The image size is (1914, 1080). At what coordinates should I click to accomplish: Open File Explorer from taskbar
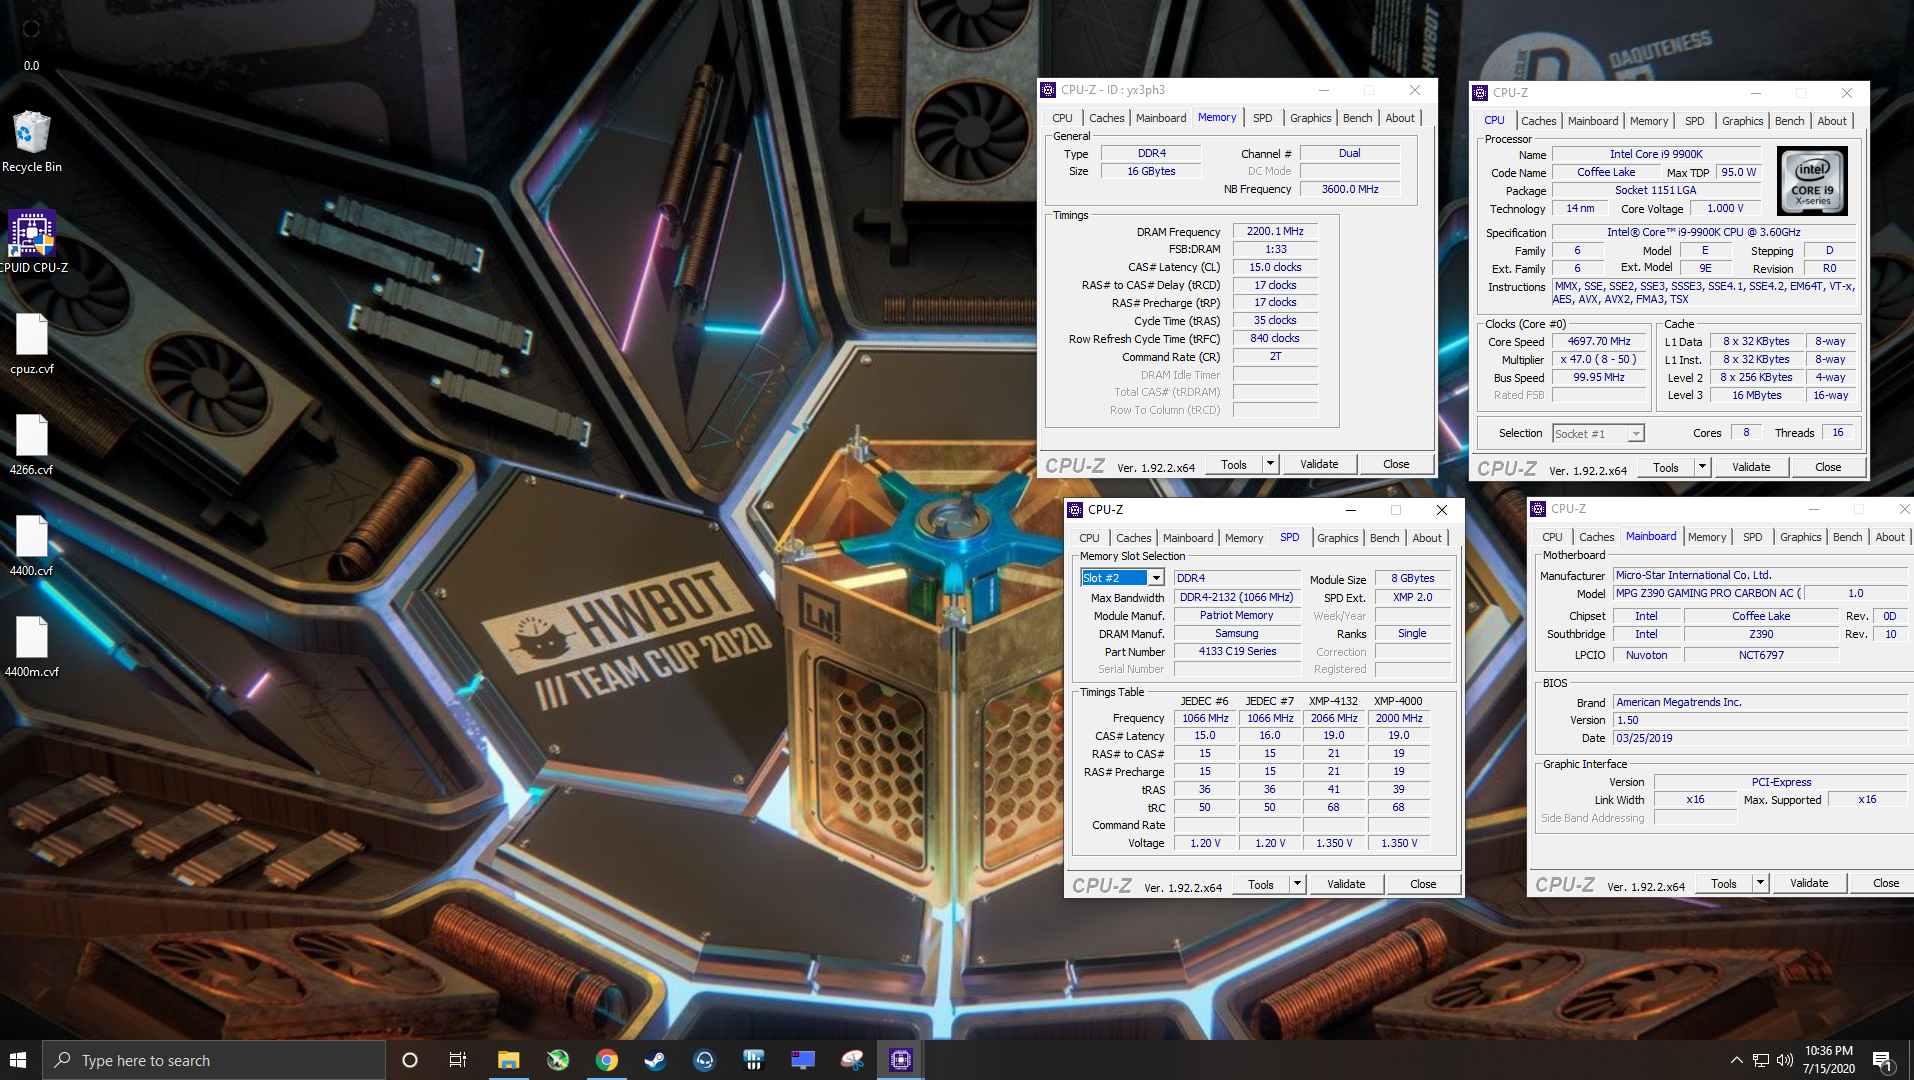tap(508, 1060)
